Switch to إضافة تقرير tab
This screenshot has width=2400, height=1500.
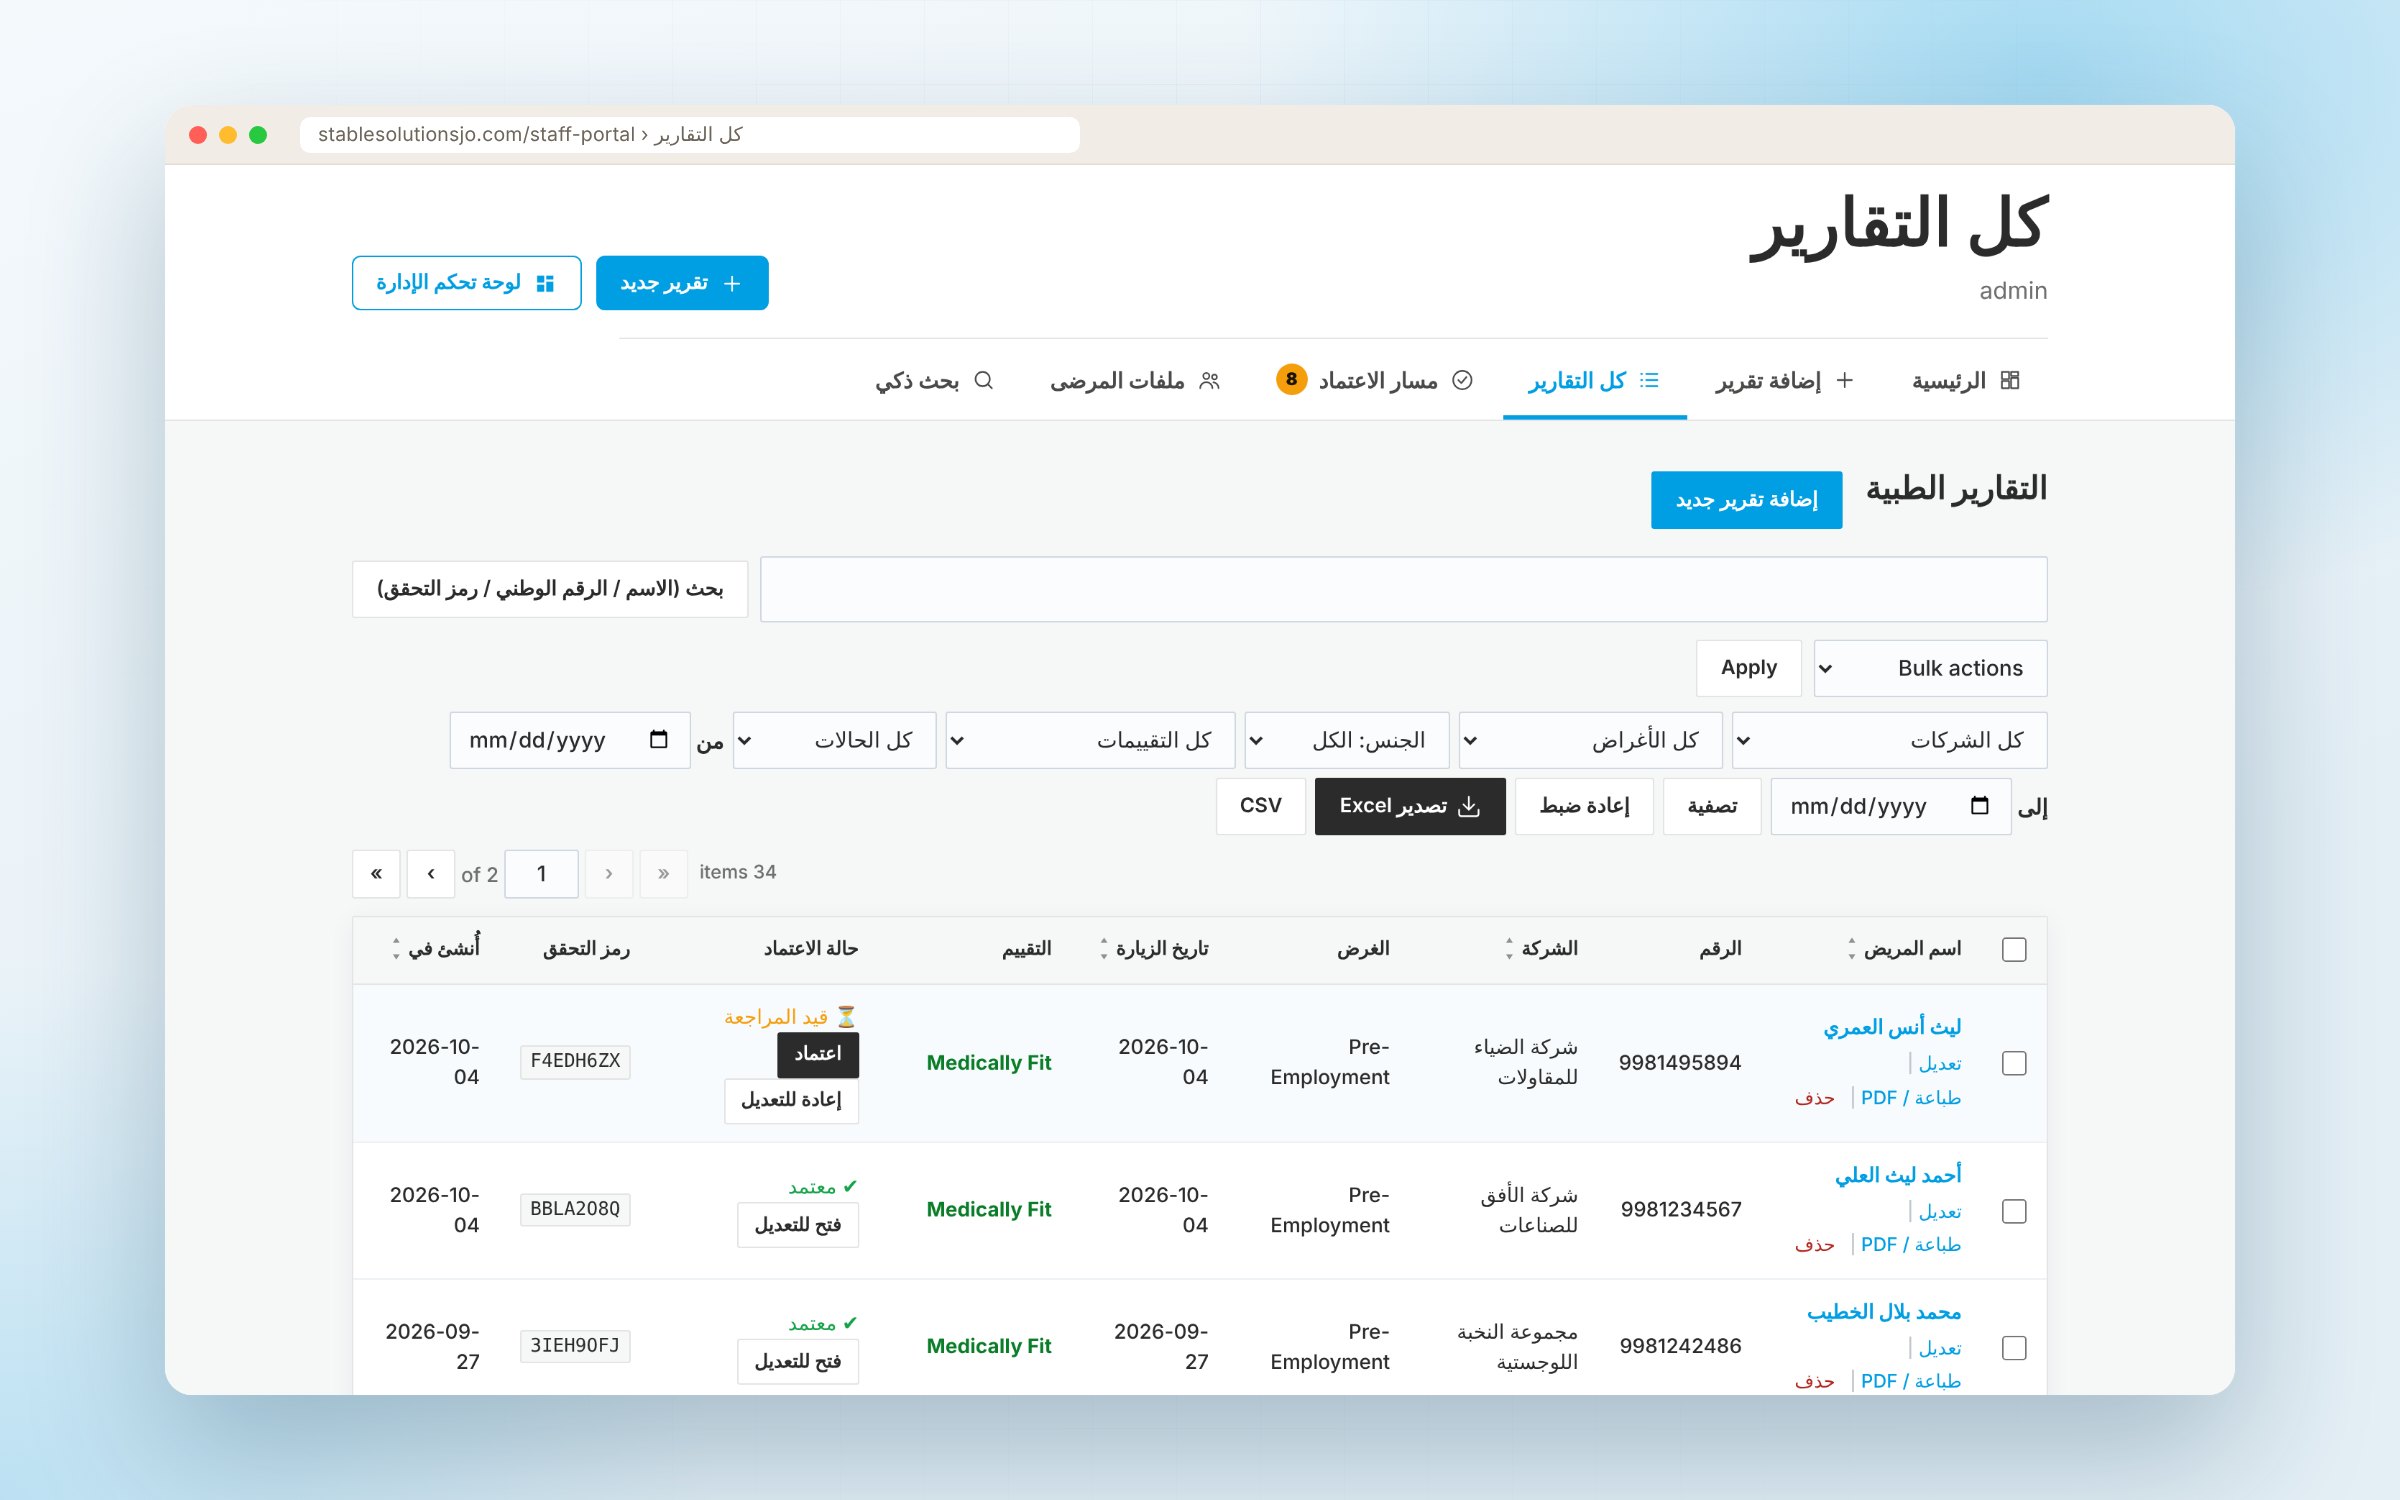tap(1786, 380)
